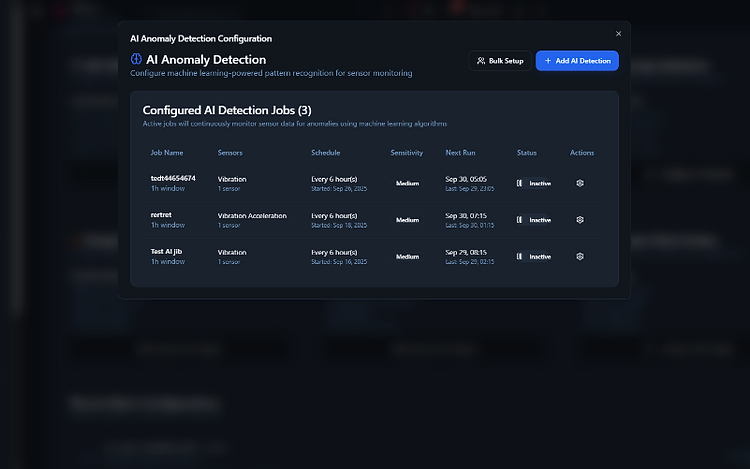Click the Sensors column header
The height and width of the screenshot is (469, 750).
point(230,153)
